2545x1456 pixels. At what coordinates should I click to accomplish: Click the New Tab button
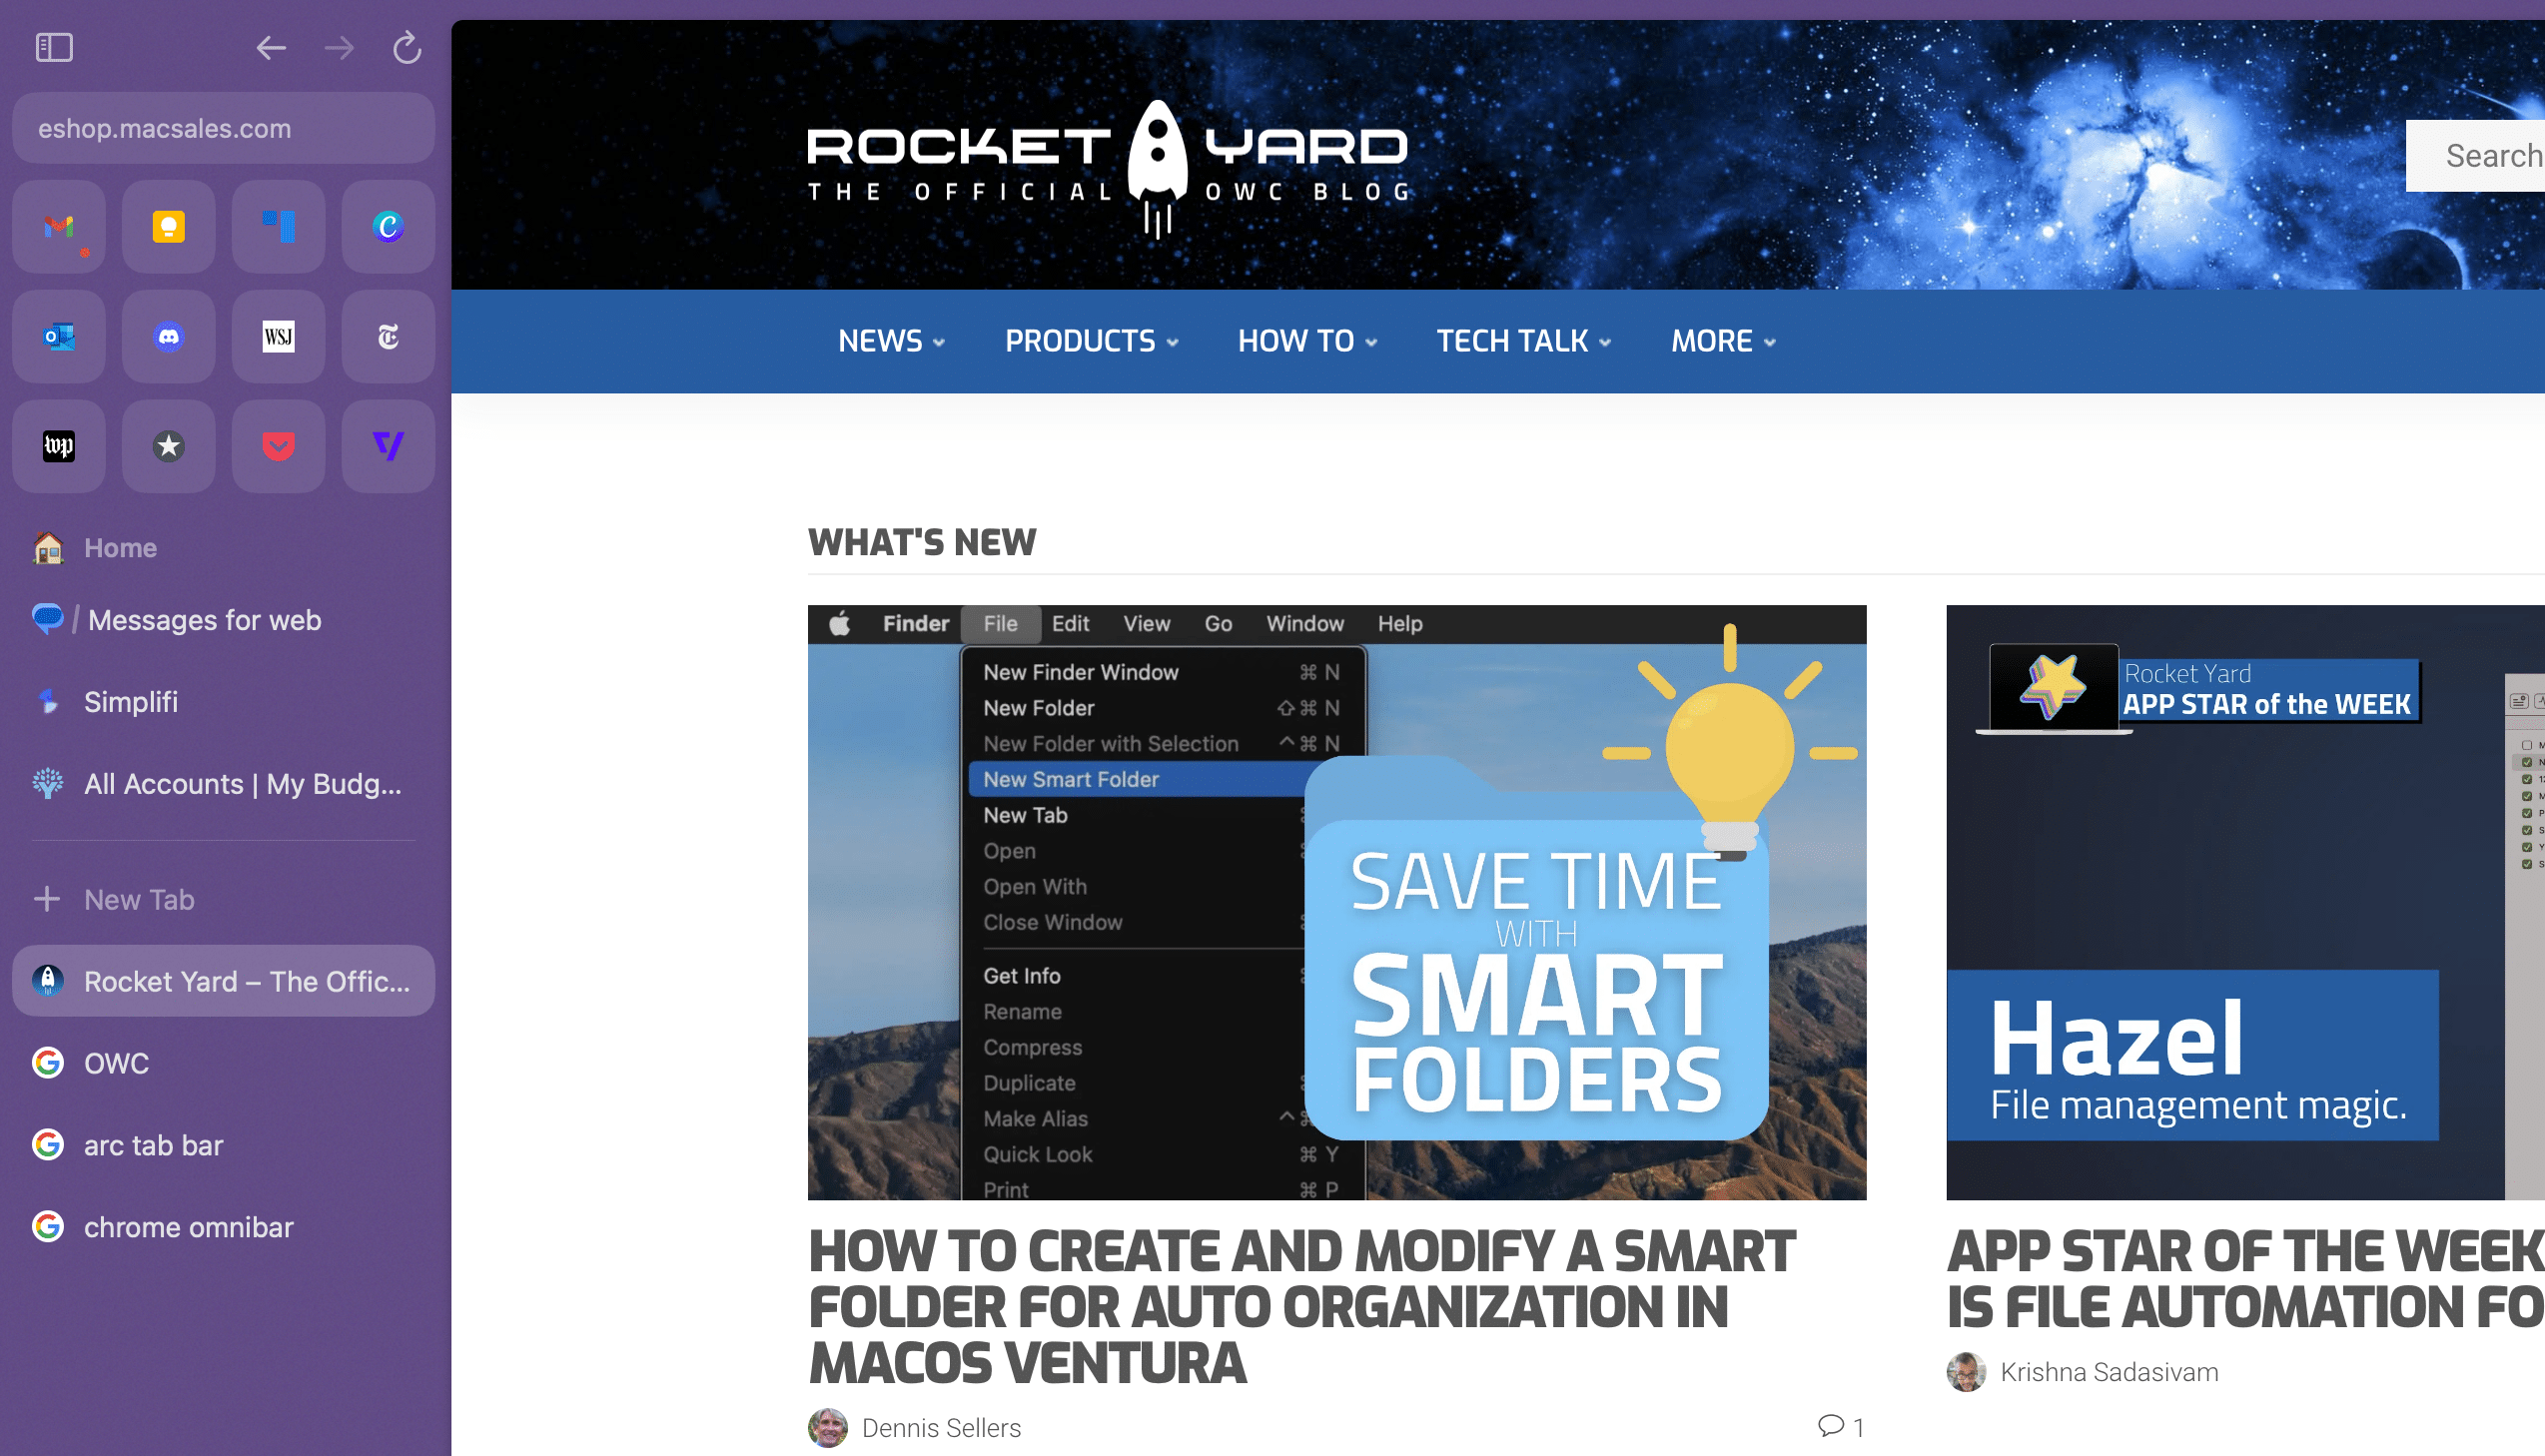pyautogui.click(x=139, y=899)
